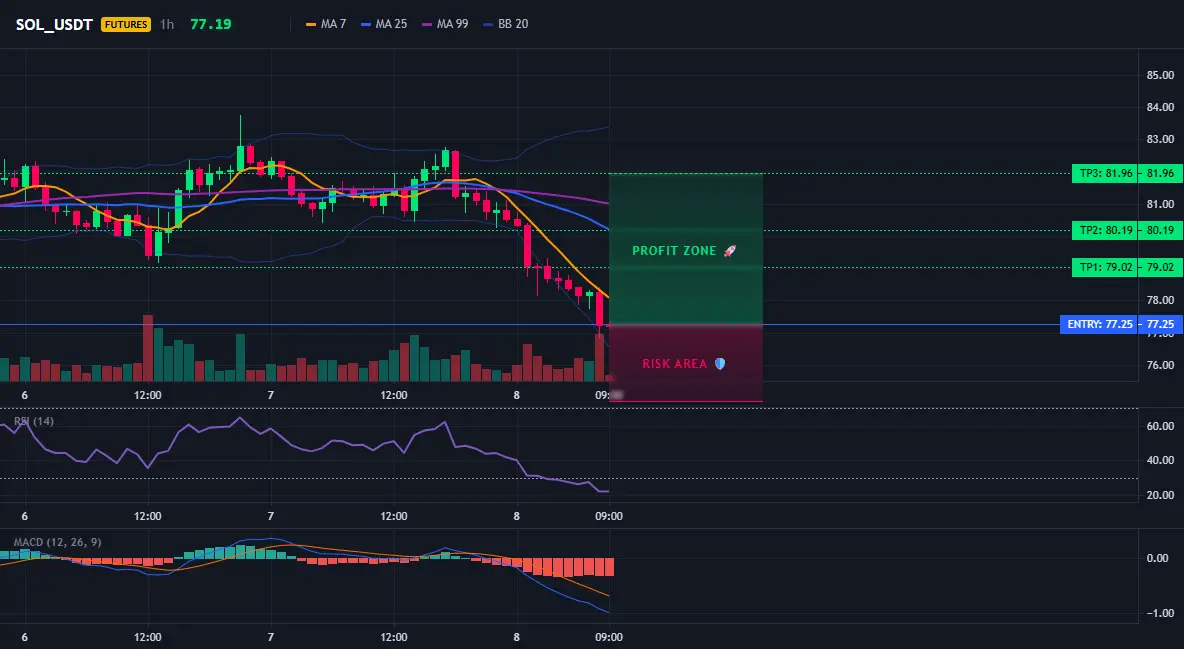Viewport: 1184px width, 649px height.
Task: Select the TP3: 81.96 target label
Action: click(1106, 173)
